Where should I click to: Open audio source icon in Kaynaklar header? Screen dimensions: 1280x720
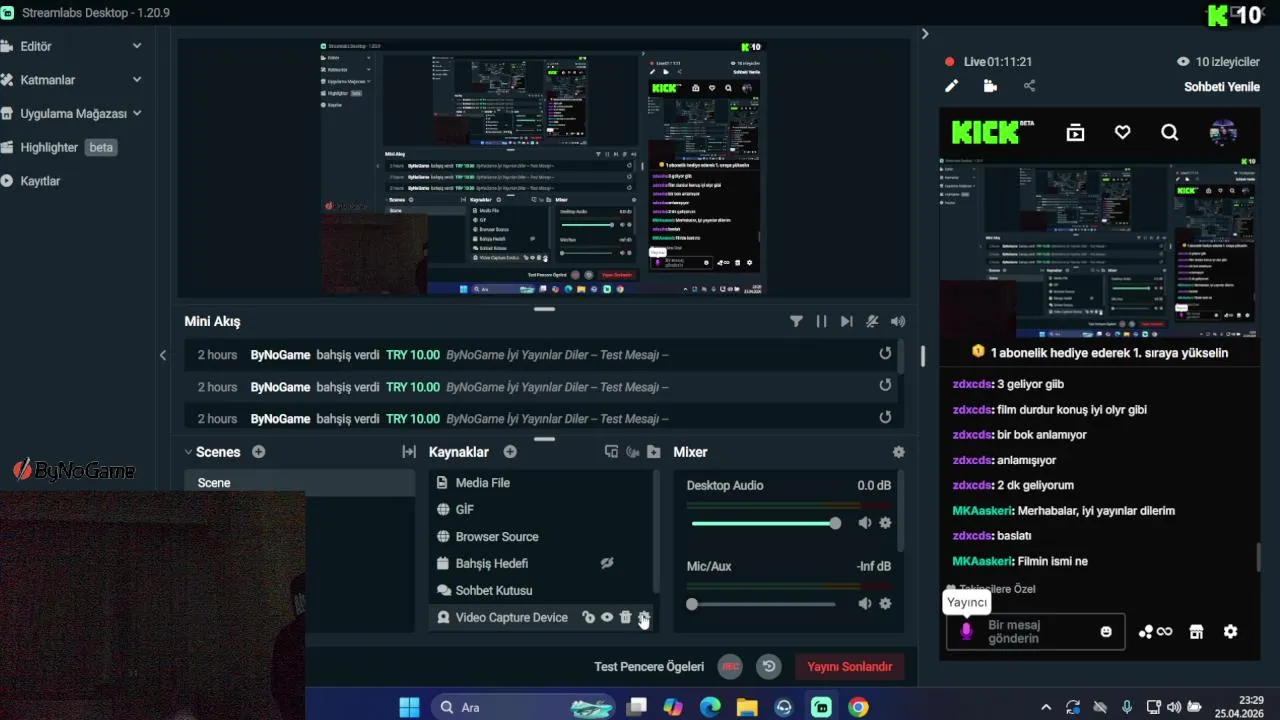coord(632,452)
